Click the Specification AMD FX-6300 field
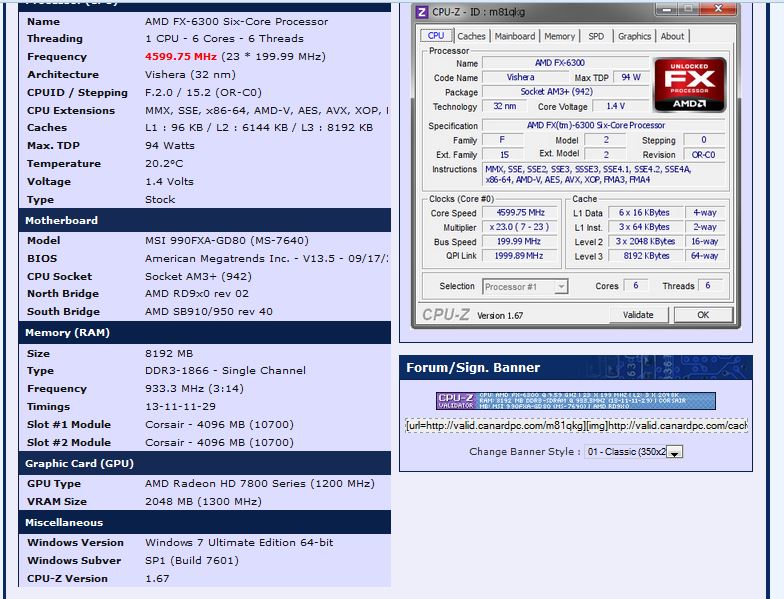 [x=604, y=126]
